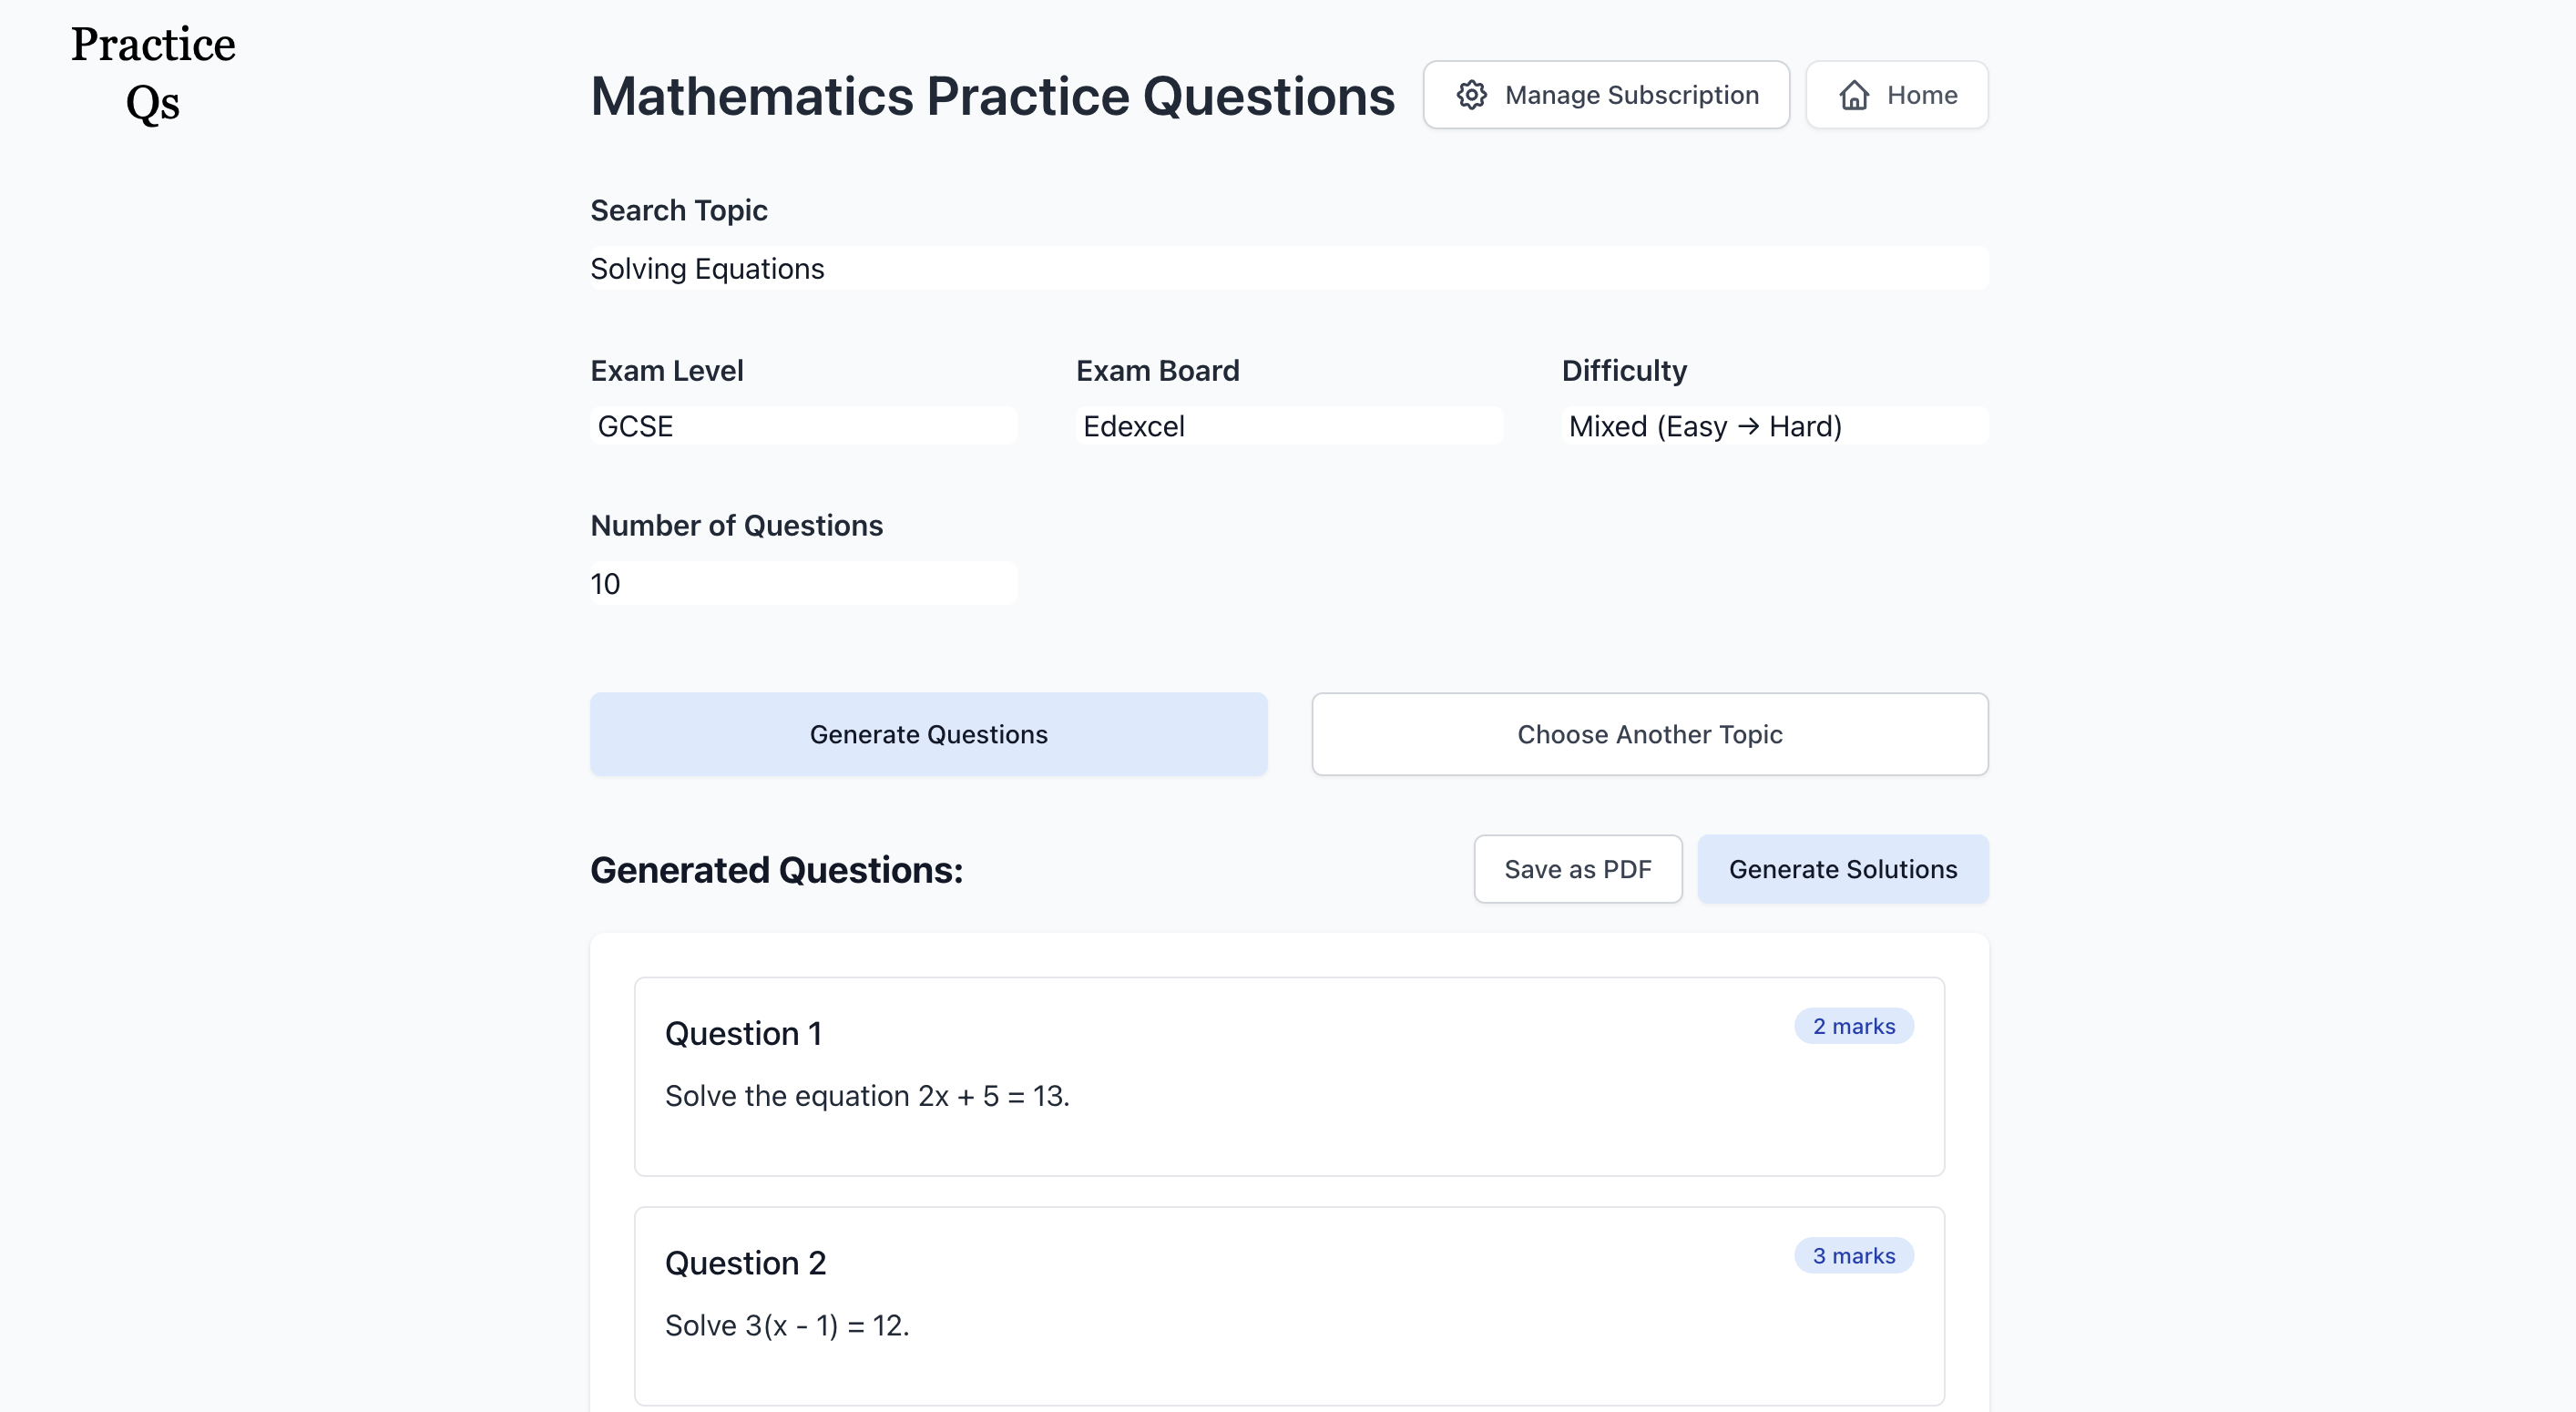The height and width of the screenshot is (1412, 2576).
Task: Click the Generate Solutions button
Action: click(x=1843, y=868)
